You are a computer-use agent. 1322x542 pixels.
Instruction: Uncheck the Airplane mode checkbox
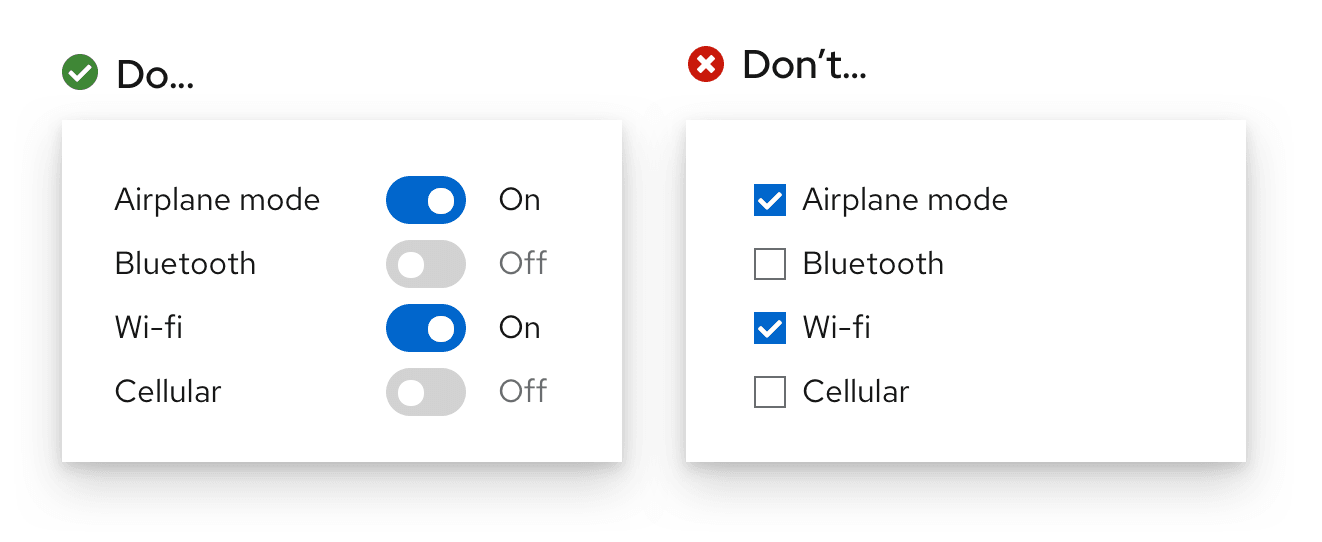tap(770, 200)
